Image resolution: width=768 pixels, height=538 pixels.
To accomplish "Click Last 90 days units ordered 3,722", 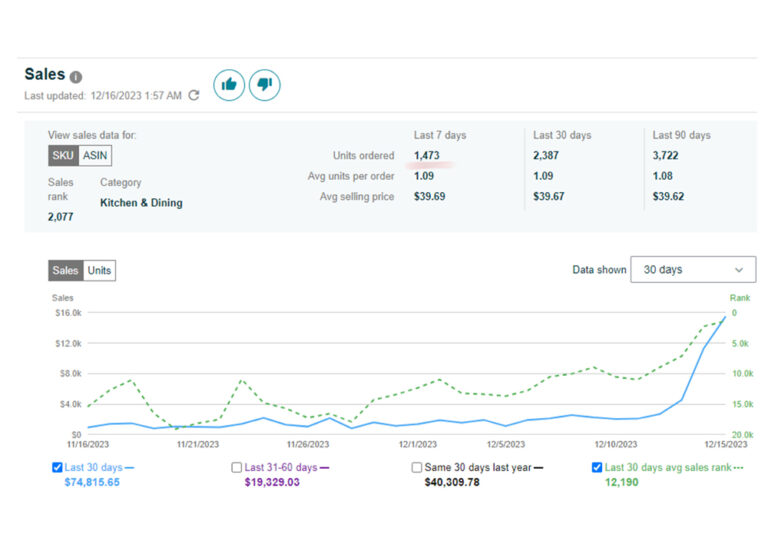I will (x=665, y=155).
